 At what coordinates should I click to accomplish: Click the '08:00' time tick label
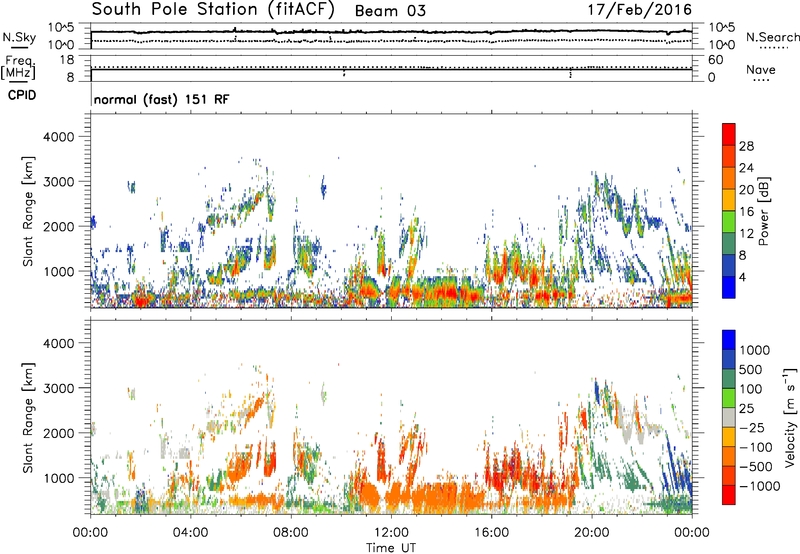[x=290, y=533]
